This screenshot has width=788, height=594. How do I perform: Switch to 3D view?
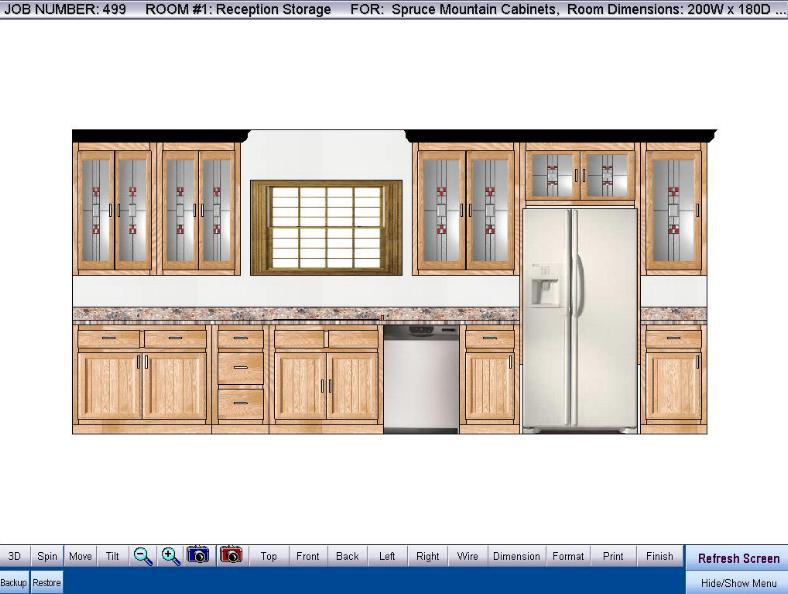(x=15, y=556)
